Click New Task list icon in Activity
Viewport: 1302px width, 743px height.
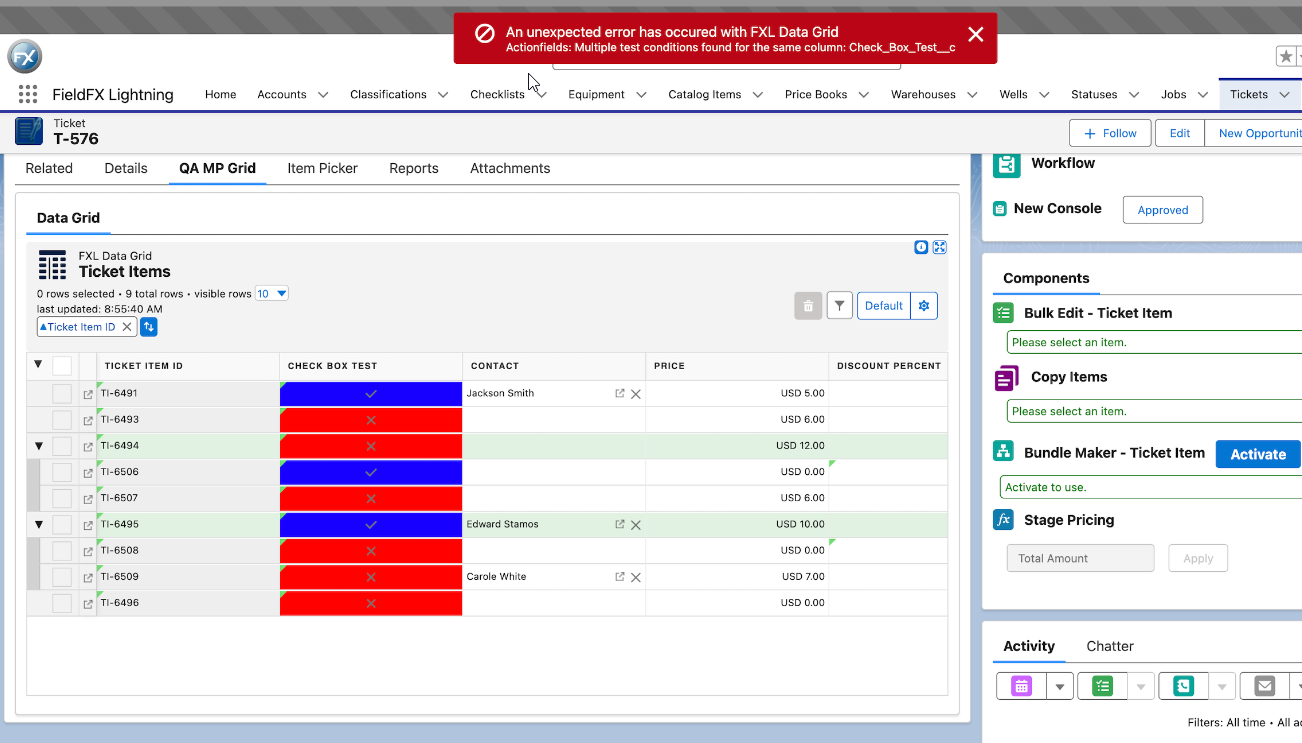pyautogui.click(x=1102, y=686)
